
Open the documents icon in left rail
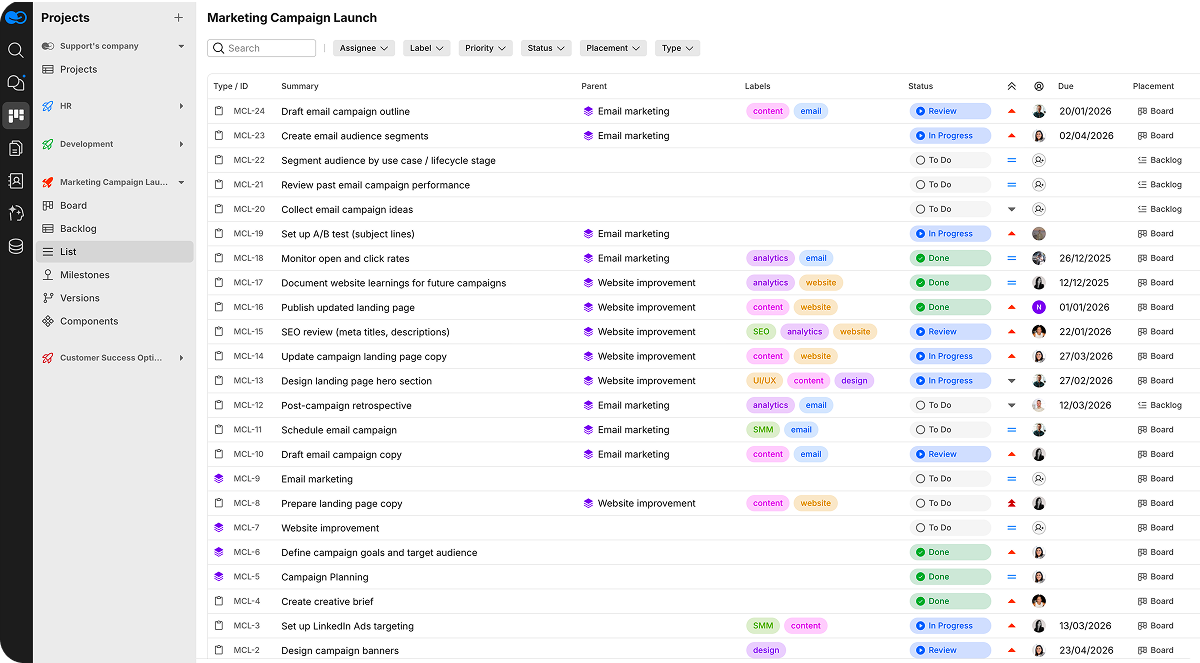pyautogui.click(x=15, y=148)
